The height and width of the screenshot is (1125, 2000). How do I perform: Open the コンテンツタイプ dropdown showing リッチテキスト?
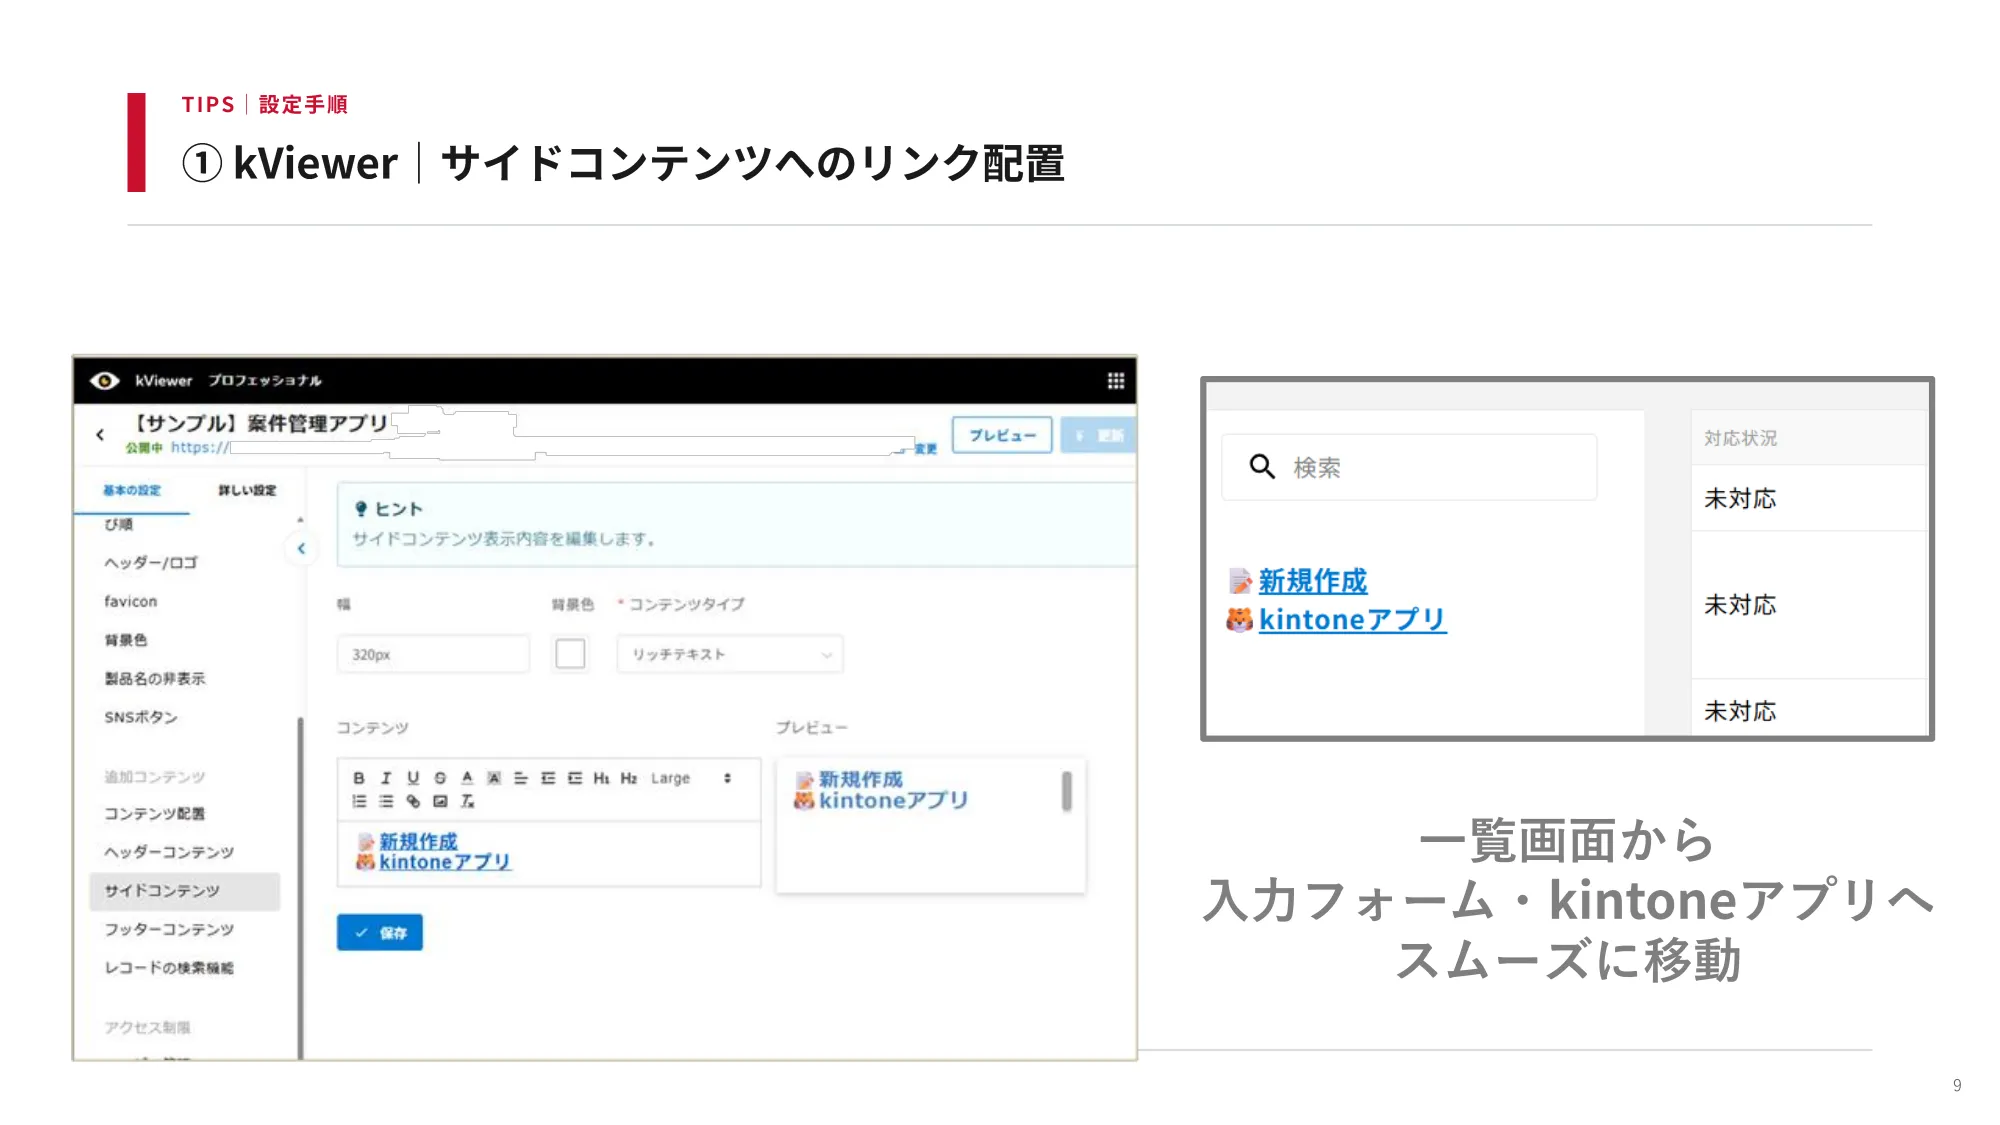coord(730,654)
